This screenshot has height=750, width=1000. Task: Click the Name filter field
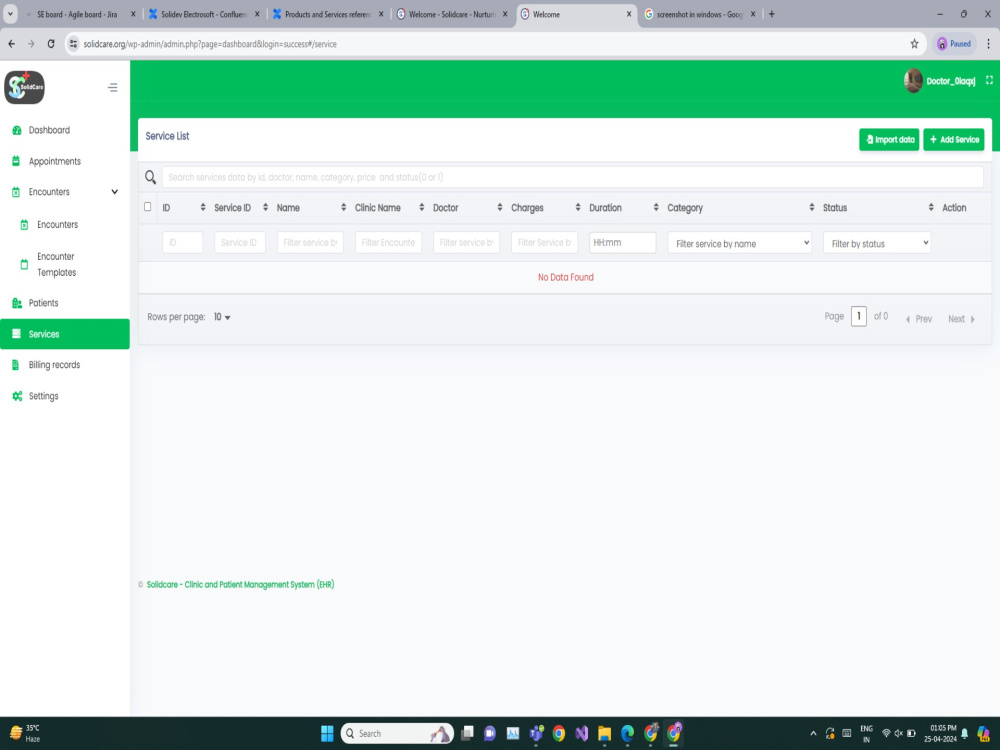[x=310, y=242]
